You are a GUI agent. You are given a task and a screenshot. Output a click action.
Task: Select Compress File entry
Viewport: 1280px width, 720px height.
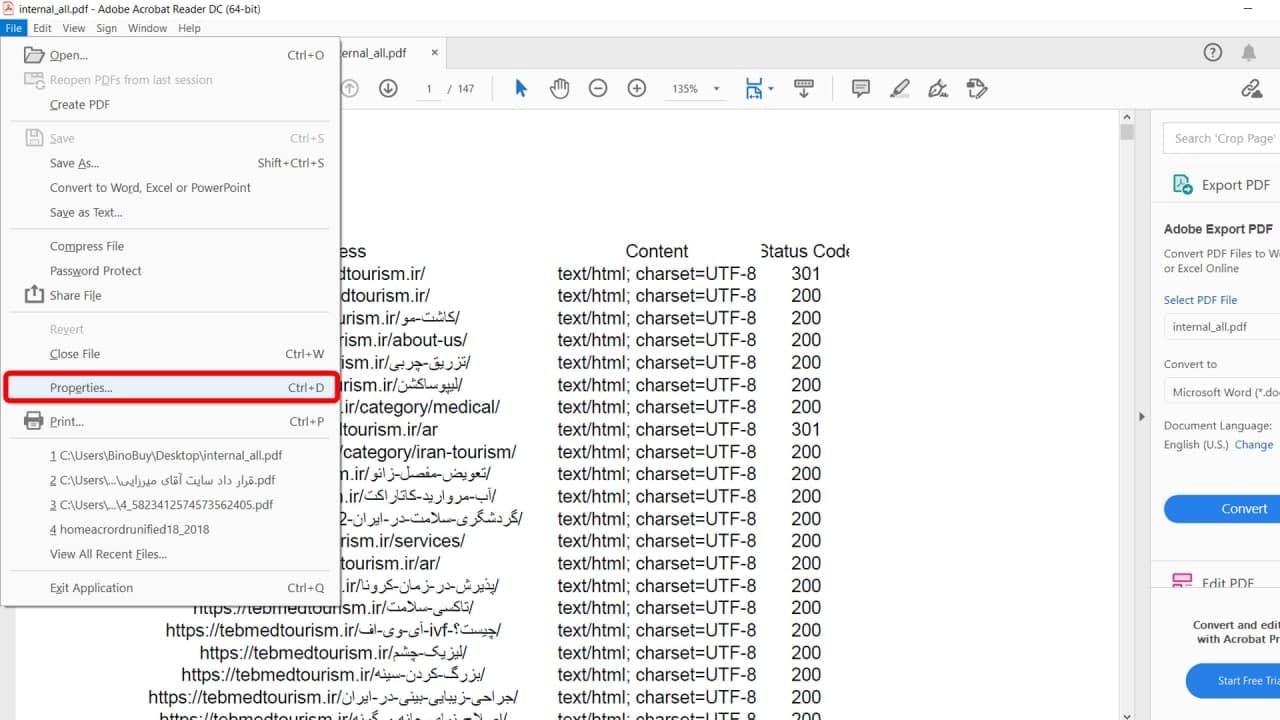coord(171,246)
